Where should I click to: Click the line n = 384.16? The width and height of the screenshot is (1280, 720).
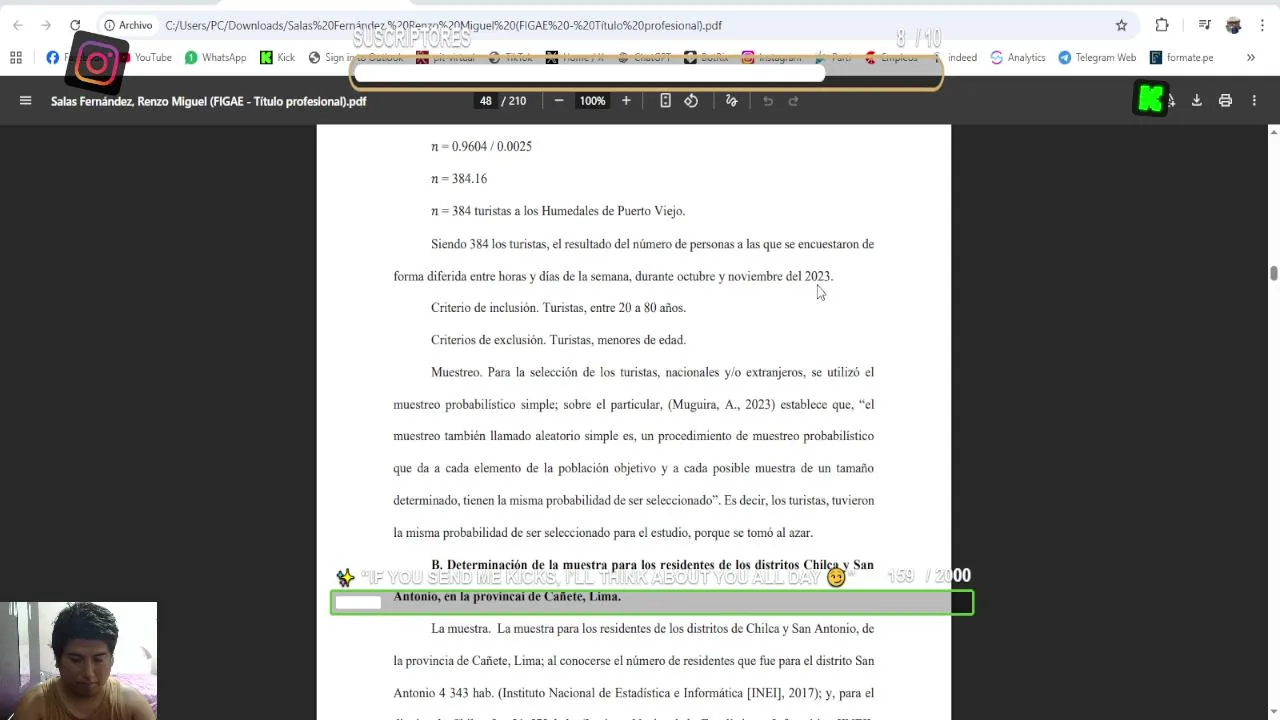[459, 179]
